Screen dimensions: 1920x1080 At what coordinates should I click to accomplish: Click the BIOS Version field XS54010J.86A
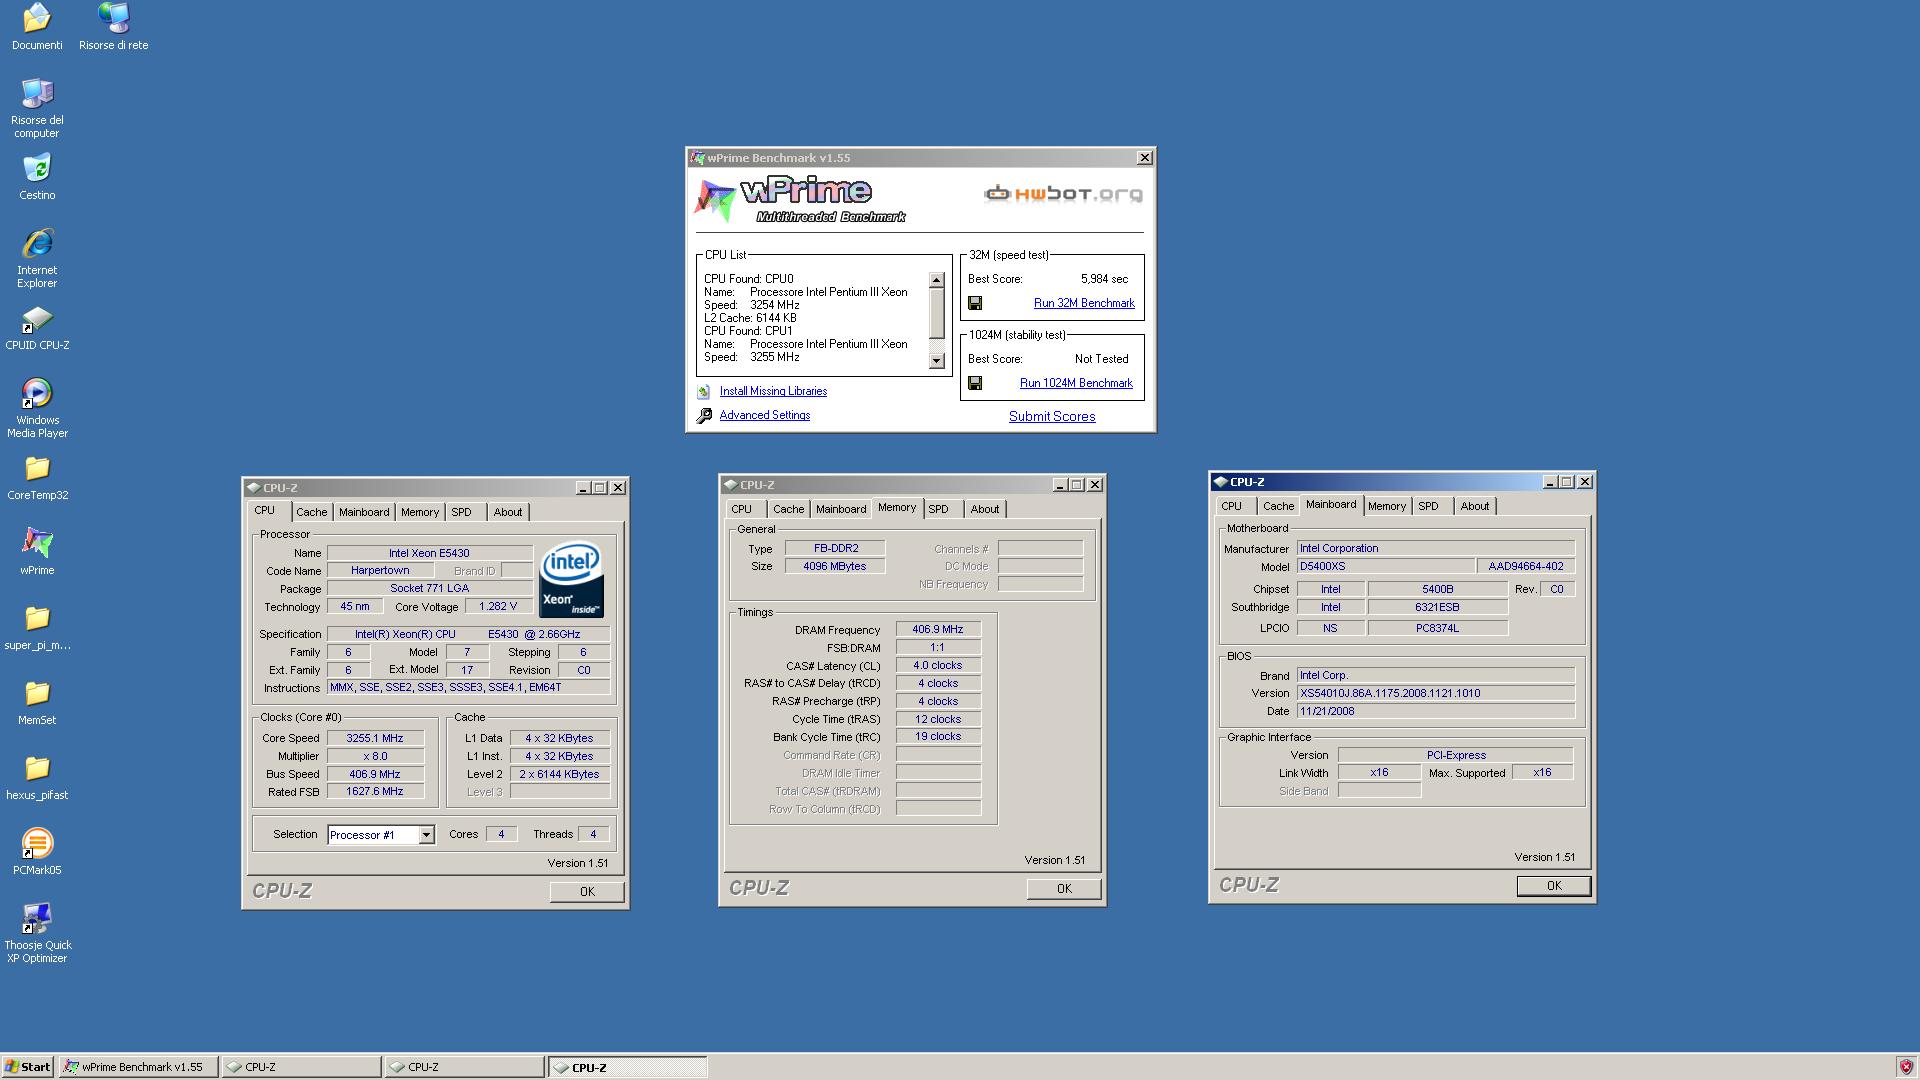pyautogui.click(x=1436, y=693)
